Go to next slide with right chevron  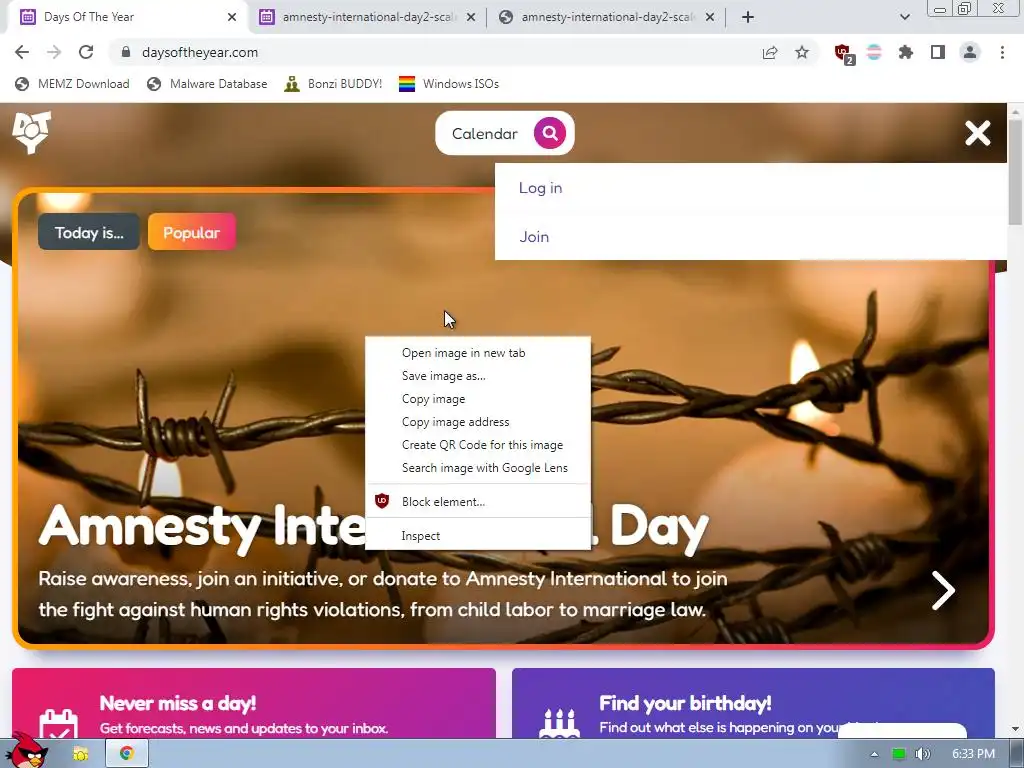pos(942,590)
